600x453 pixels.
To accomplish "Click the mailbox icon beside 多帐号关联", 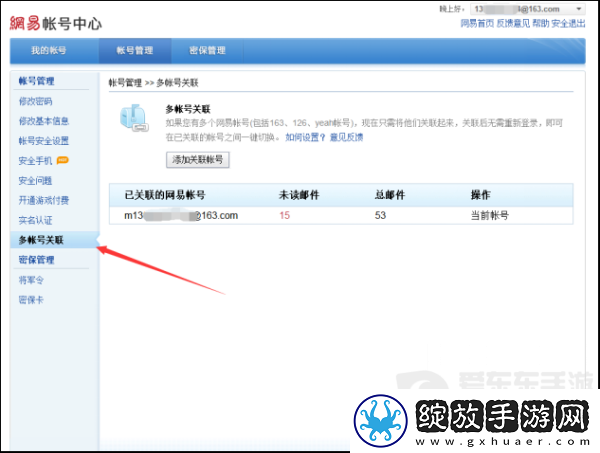I will [134, 118].
